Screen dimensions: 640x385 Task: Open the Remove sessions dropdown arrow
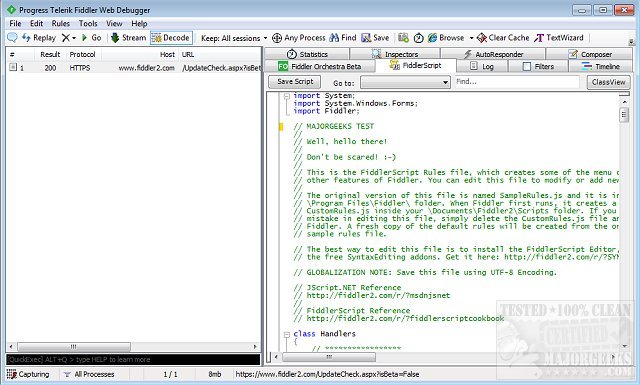(74, 38)
